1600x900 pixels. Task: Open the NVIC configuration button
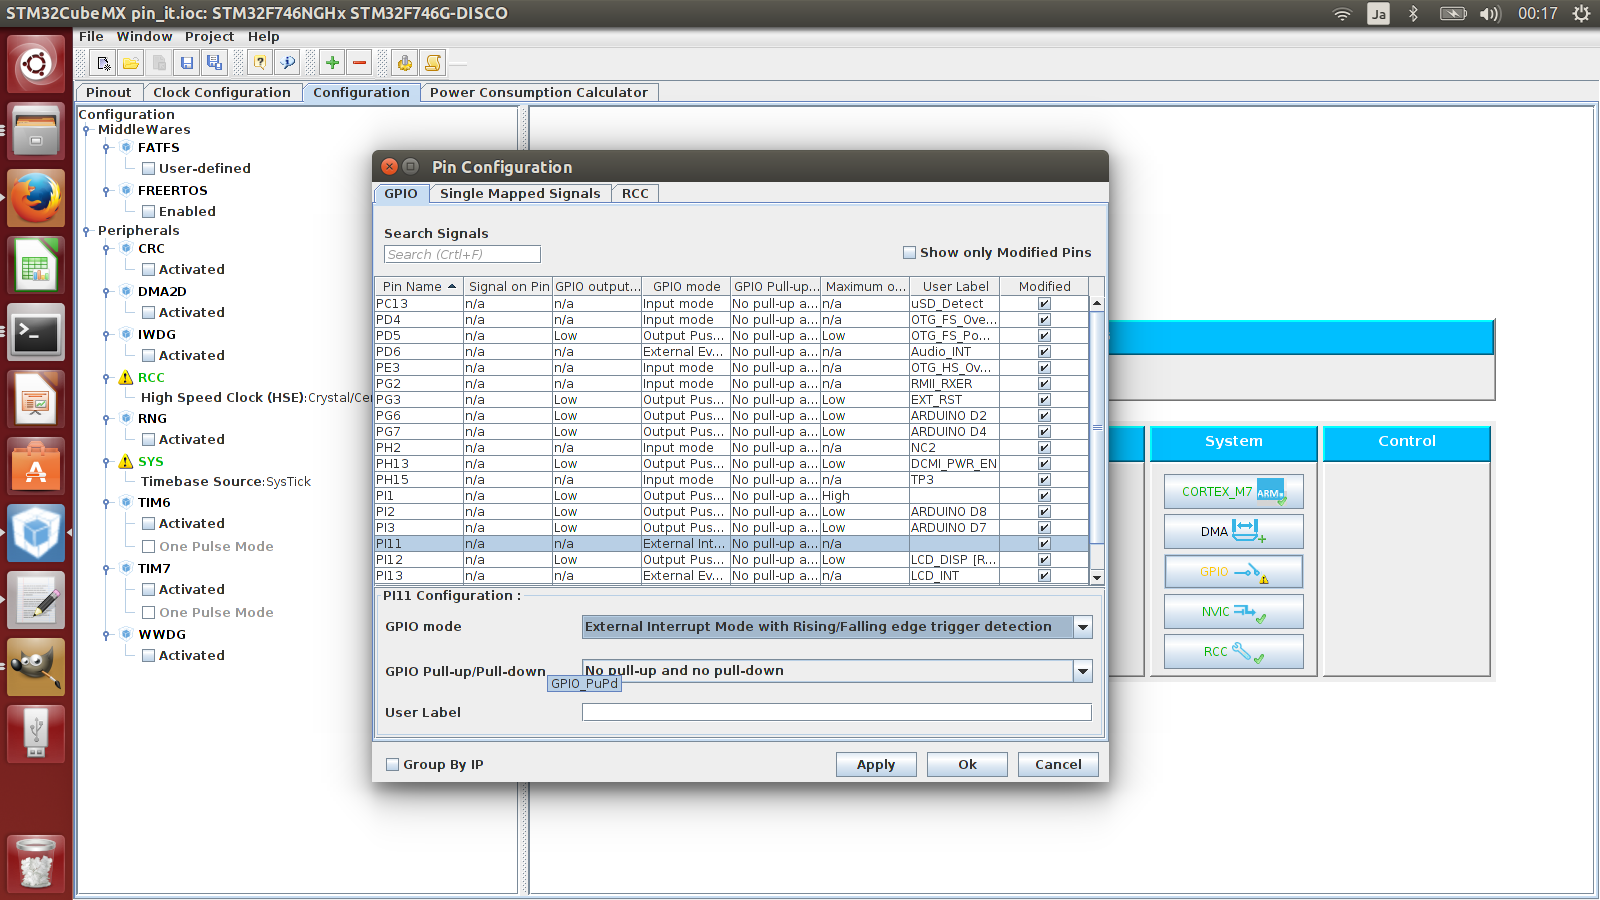click(1233, 611)
